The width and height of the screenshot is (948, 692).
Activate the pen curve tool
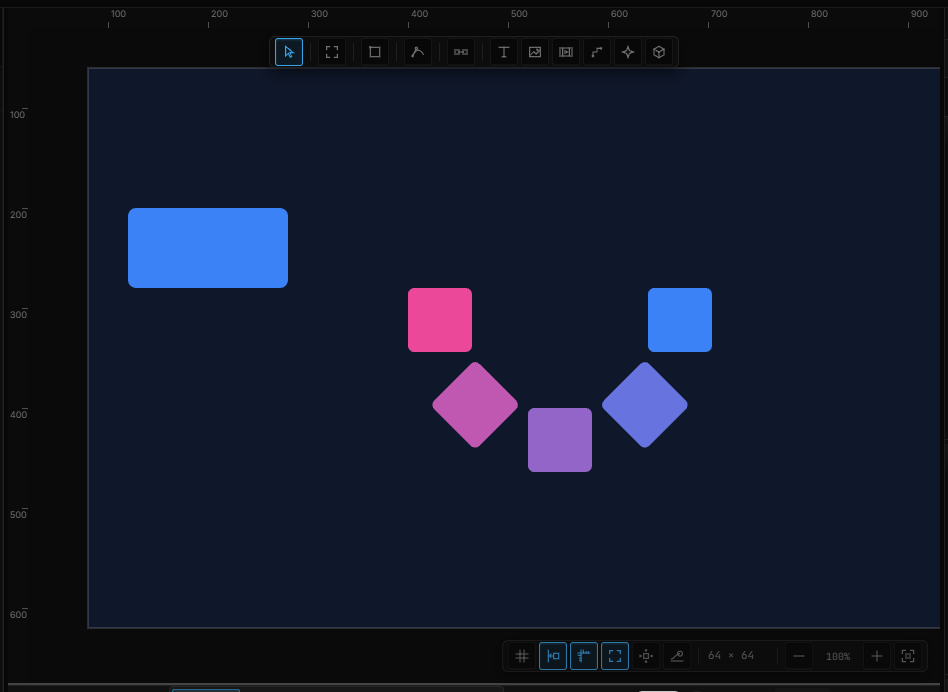(418, 52)
